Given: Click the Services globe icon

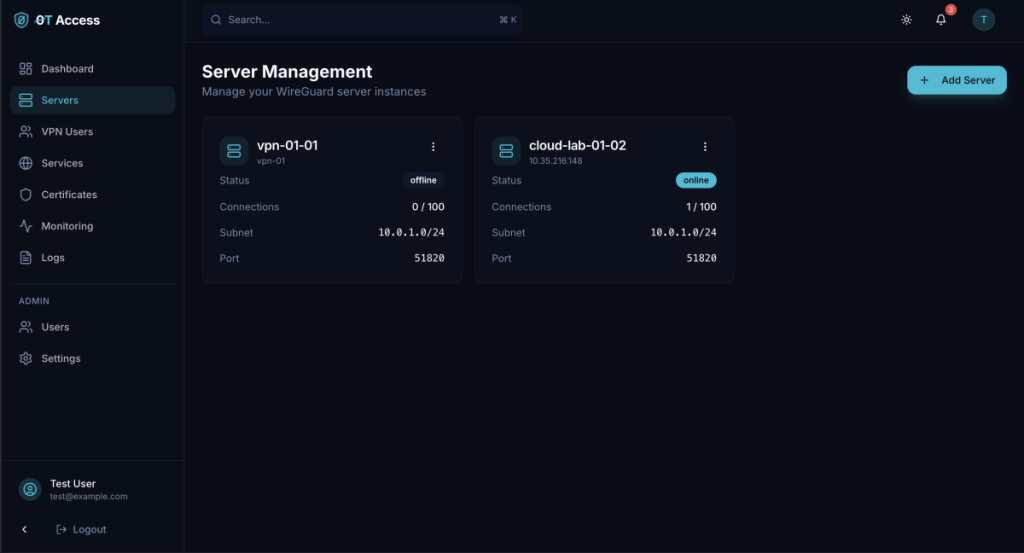Looking at the screenshot, I should coord(26,163).
